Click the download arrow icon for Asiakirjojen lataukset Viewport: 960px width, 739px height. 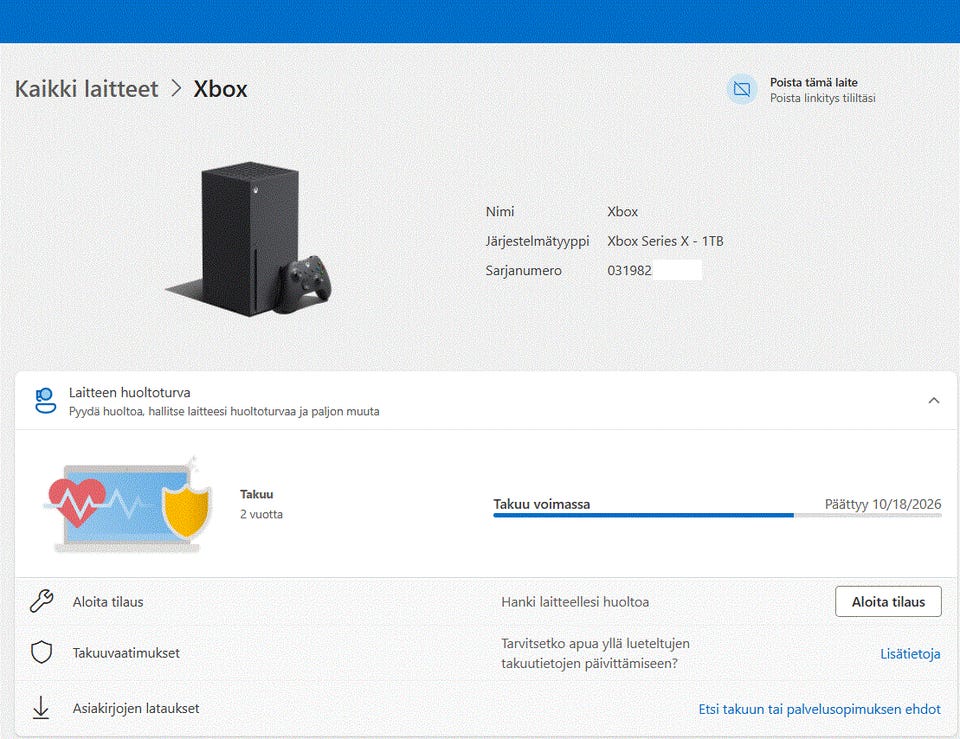click(x=41, y=708)
